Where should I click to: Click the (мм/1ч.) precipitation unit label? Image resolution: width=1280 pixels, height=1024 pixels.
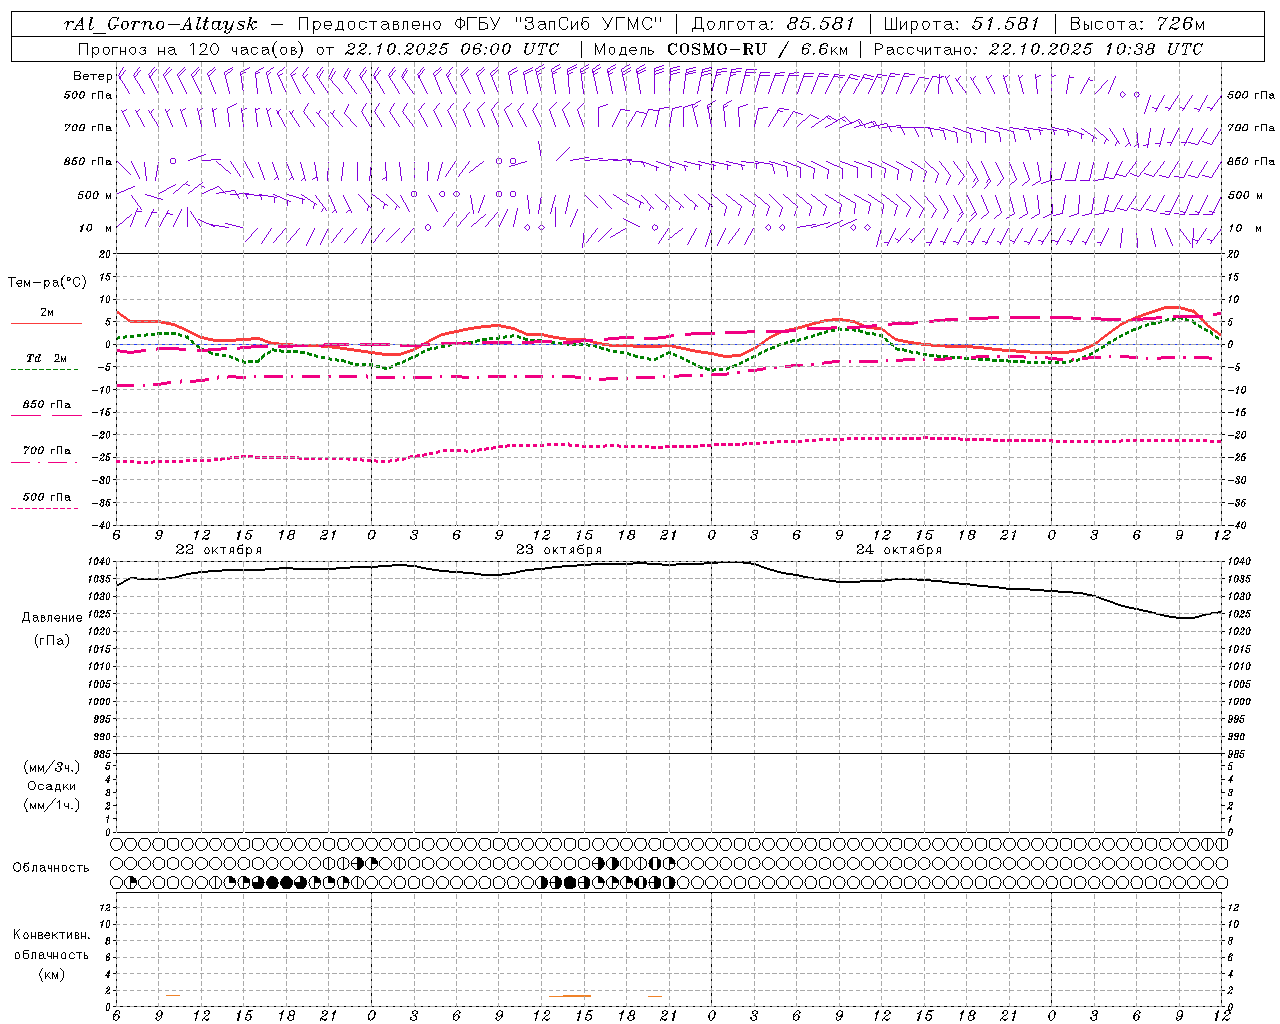pos(52,805)
